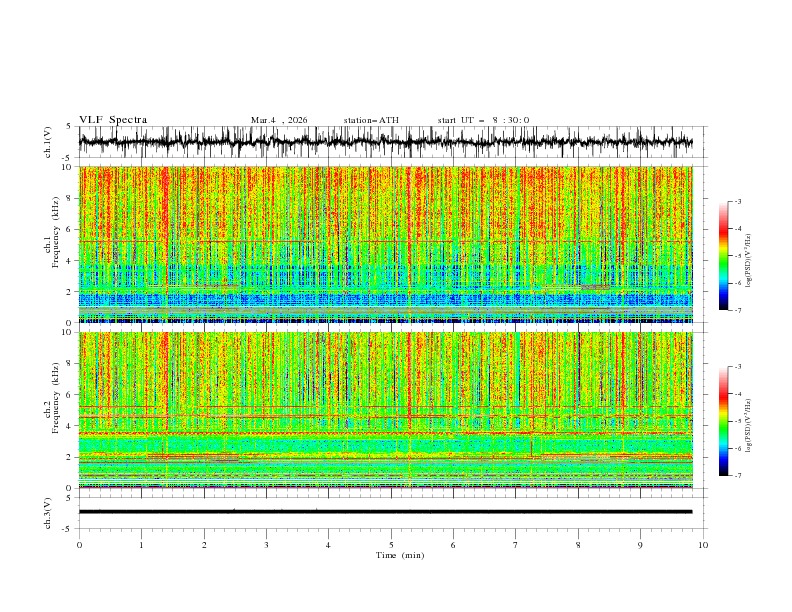Viewport: 792px width, 612px height.
Task: Click the ch.1 color bar log(PSD) units label
Action: click(748, 261)
